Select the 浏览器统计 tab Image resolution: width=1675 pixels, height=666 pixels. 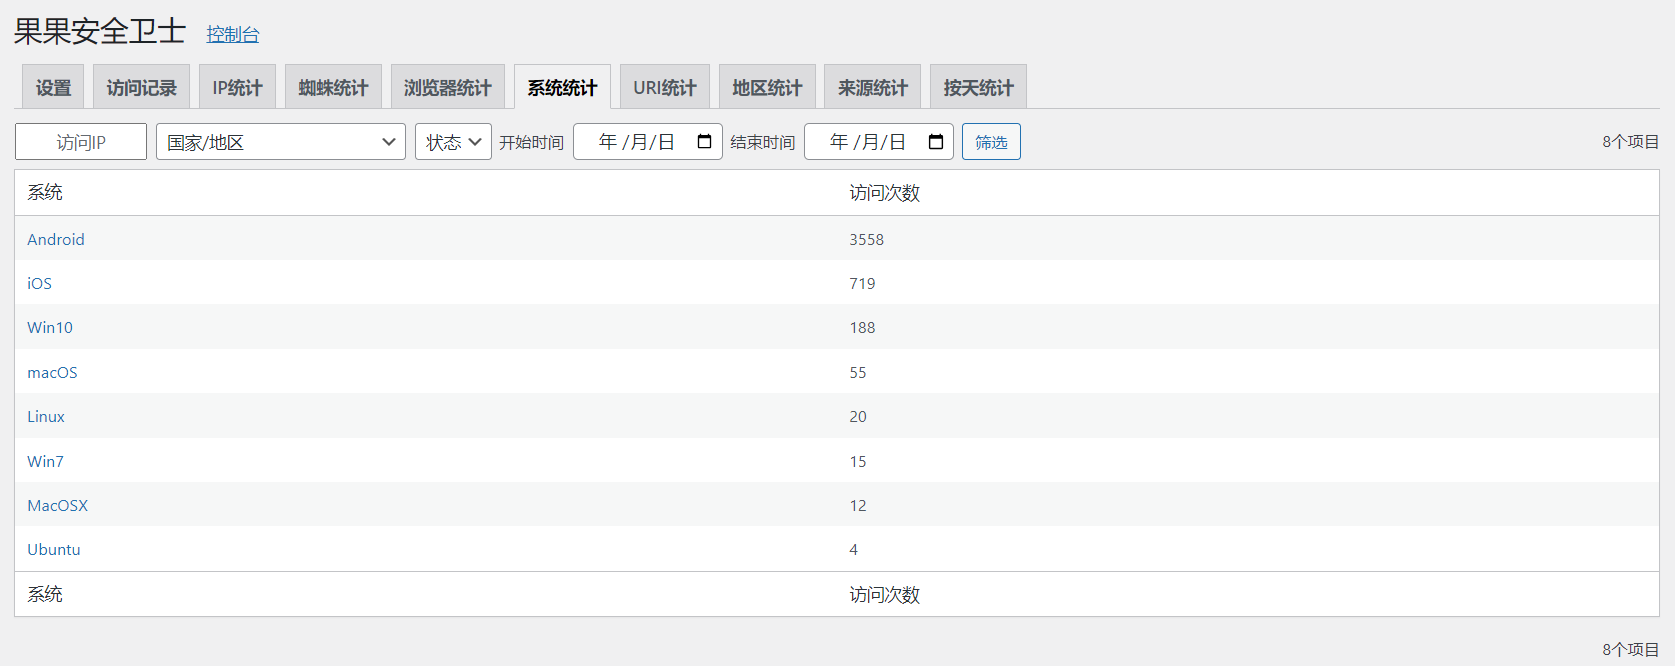(x=447, y=87)
